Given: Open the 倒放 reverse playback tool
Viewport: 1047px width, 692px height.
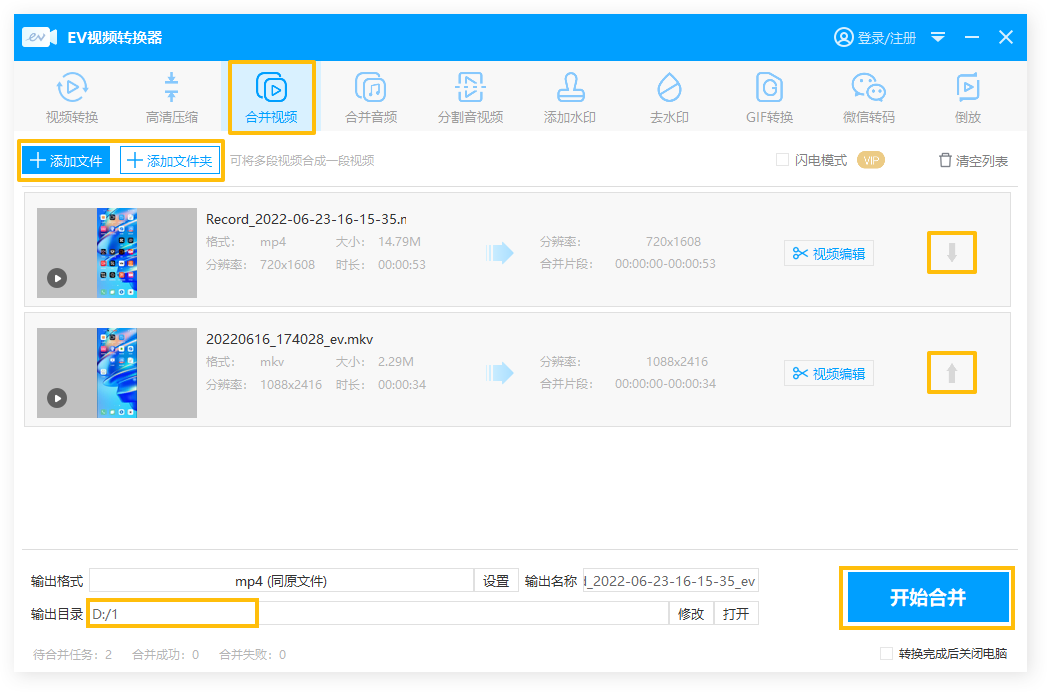Looking at the screenshot, I should (x=968, y=98).
